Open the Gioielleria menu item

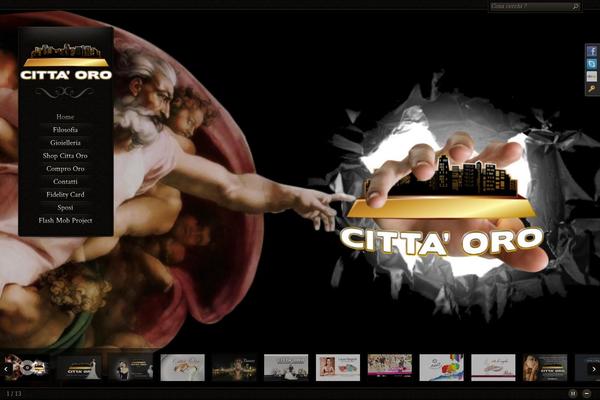point(65,143)
